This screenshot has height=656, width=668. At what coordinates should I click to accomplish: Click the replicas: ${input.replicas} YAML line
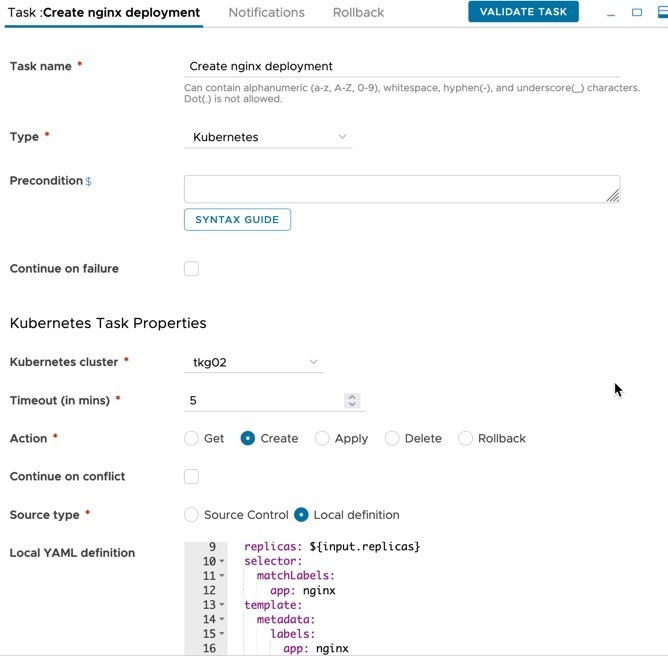(x=332, y=547)
